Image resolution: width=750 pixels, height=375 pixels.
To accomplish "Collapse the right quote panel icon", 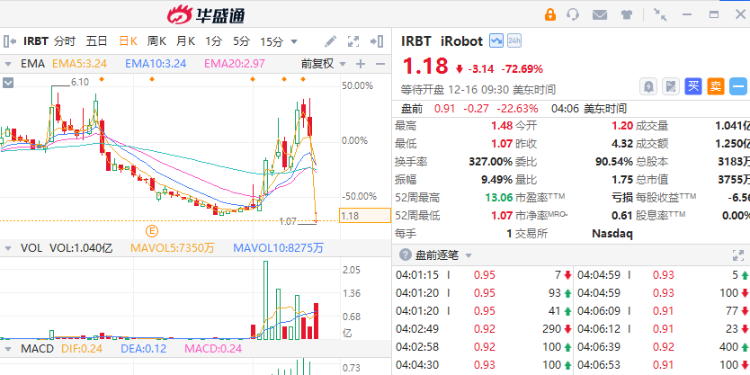I will tap(377, 42).
